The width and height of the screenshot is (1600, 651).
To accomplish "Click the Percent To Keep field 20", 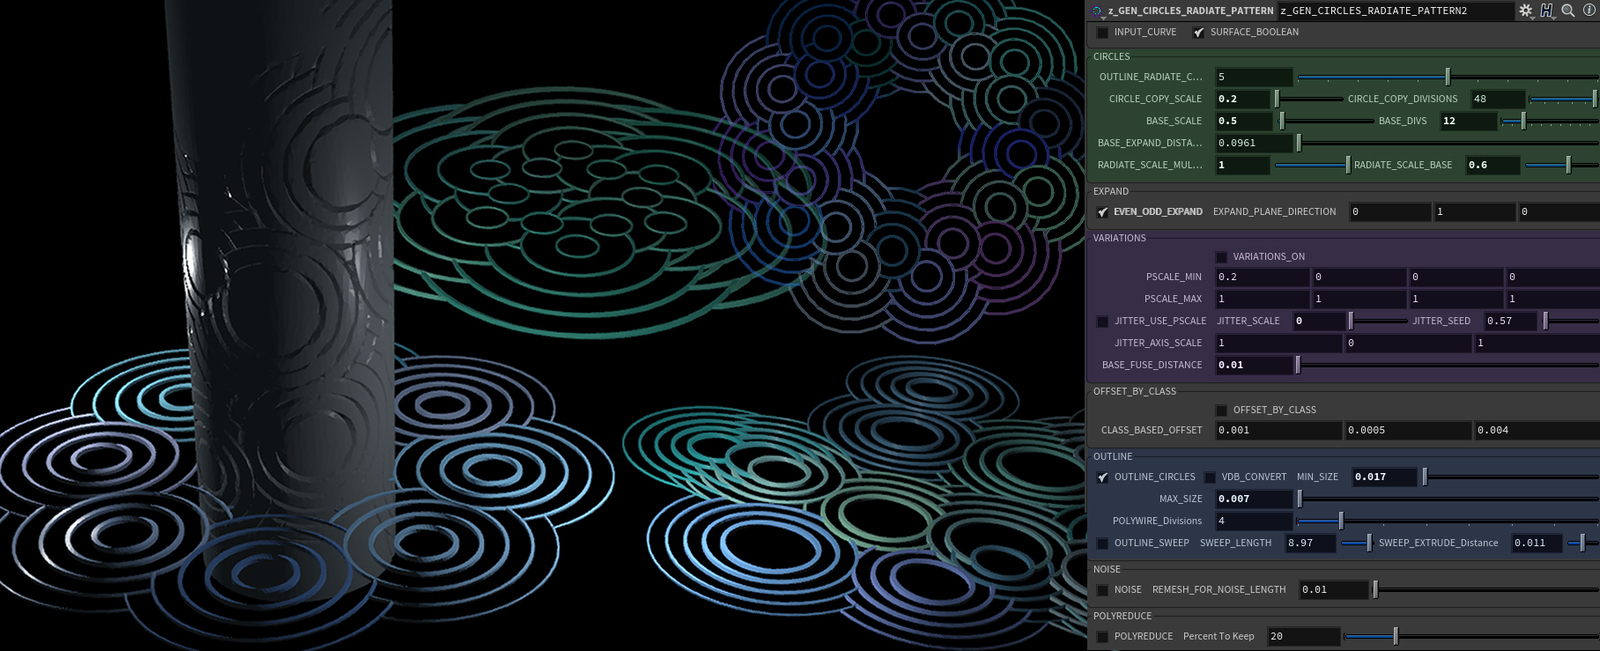I will pyautogui.click(x=1304, y=636).
